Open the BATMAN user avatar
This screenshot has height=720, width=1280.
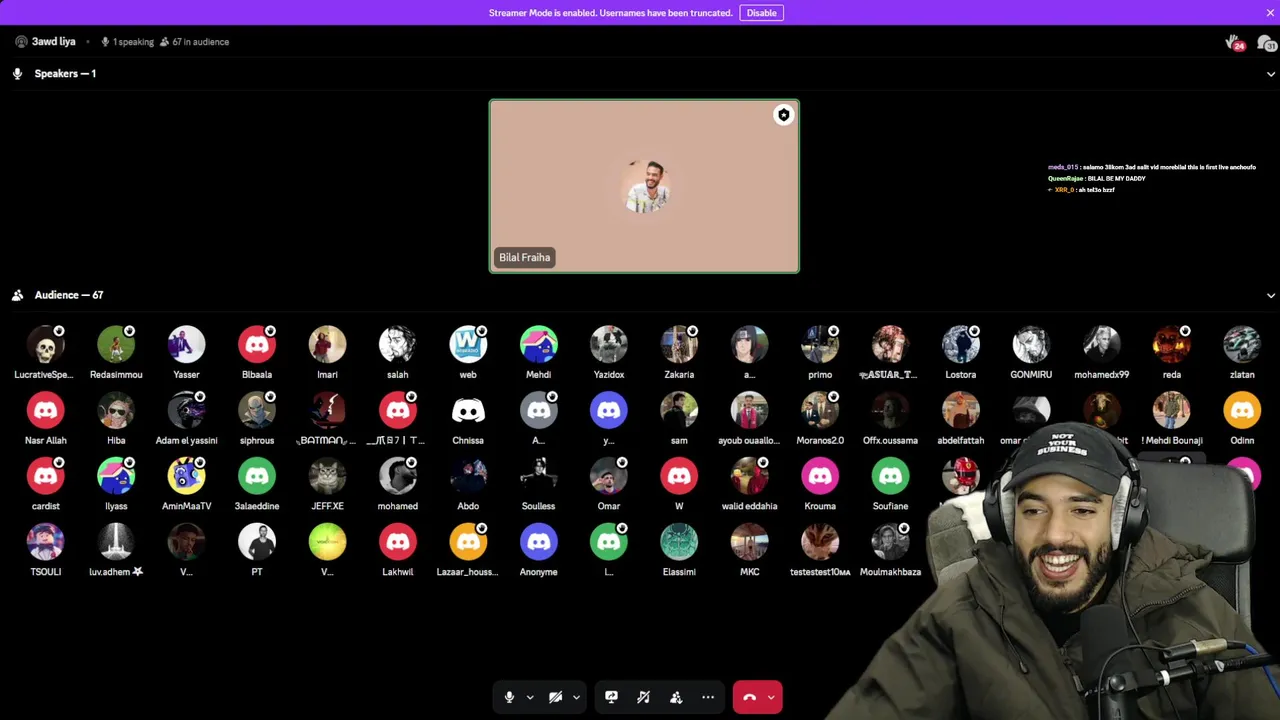pos(327,410)
